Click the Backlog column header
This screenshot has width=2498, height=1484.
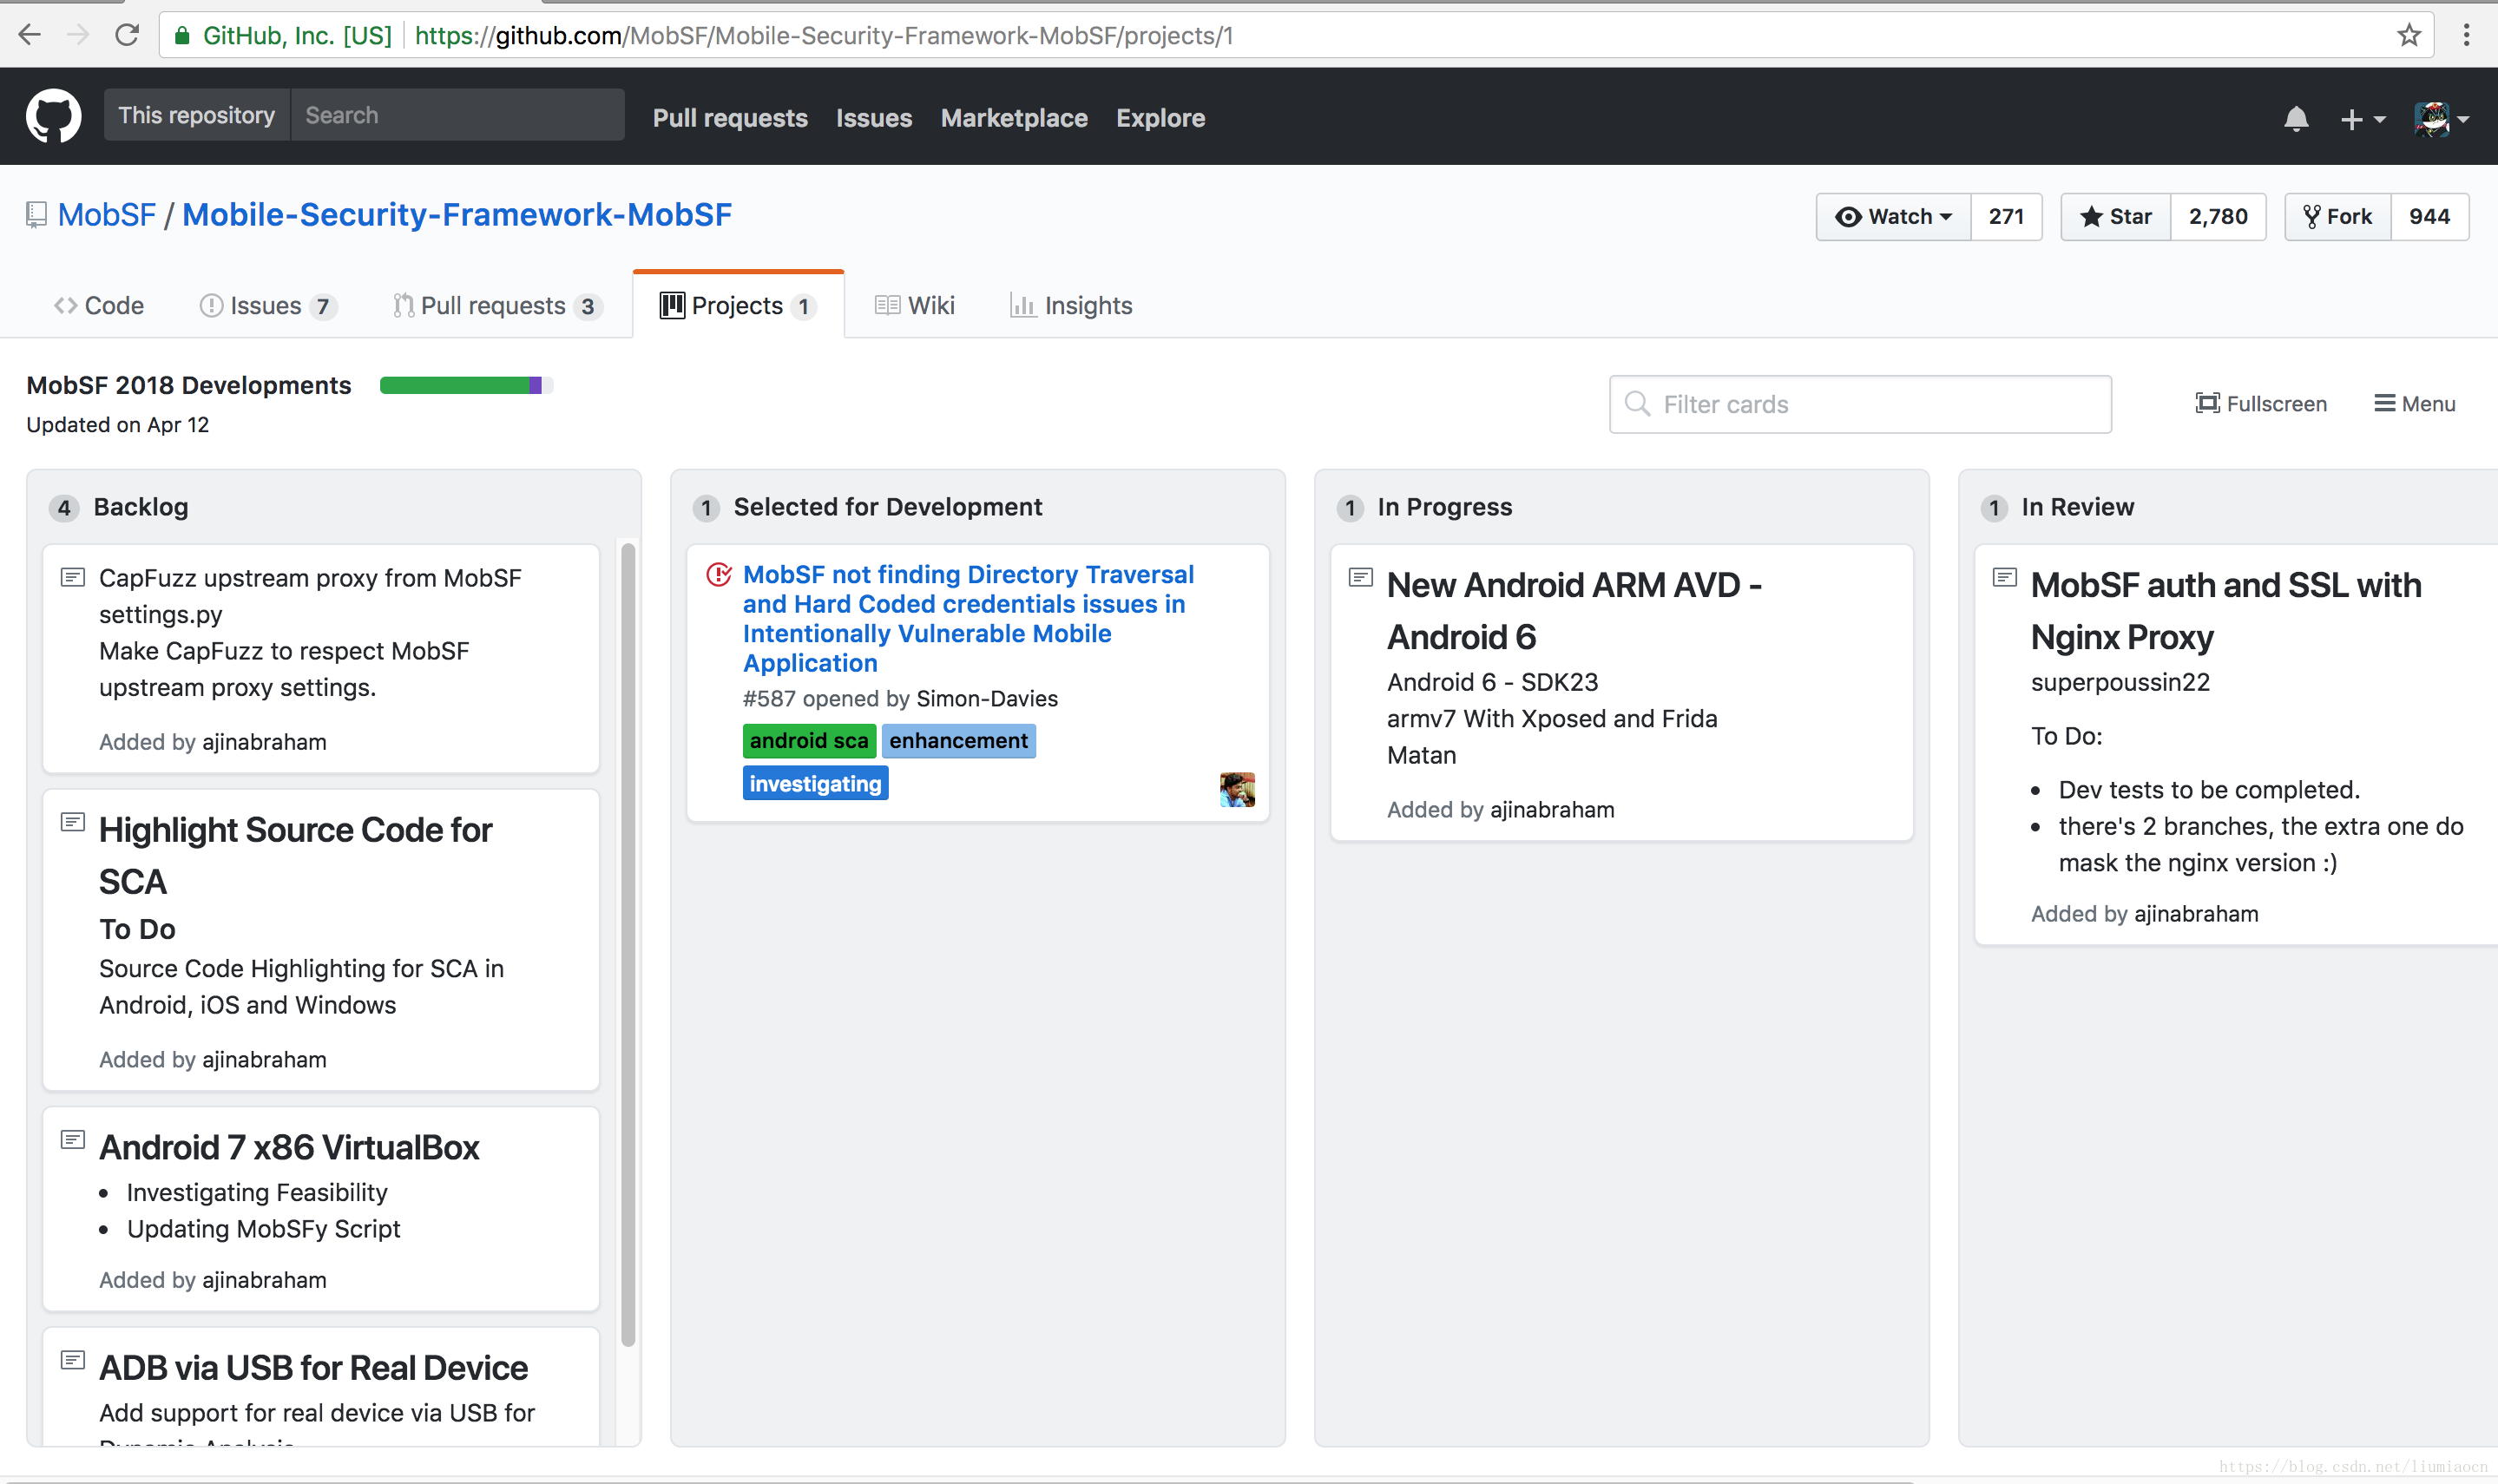(x=141, y=506)
